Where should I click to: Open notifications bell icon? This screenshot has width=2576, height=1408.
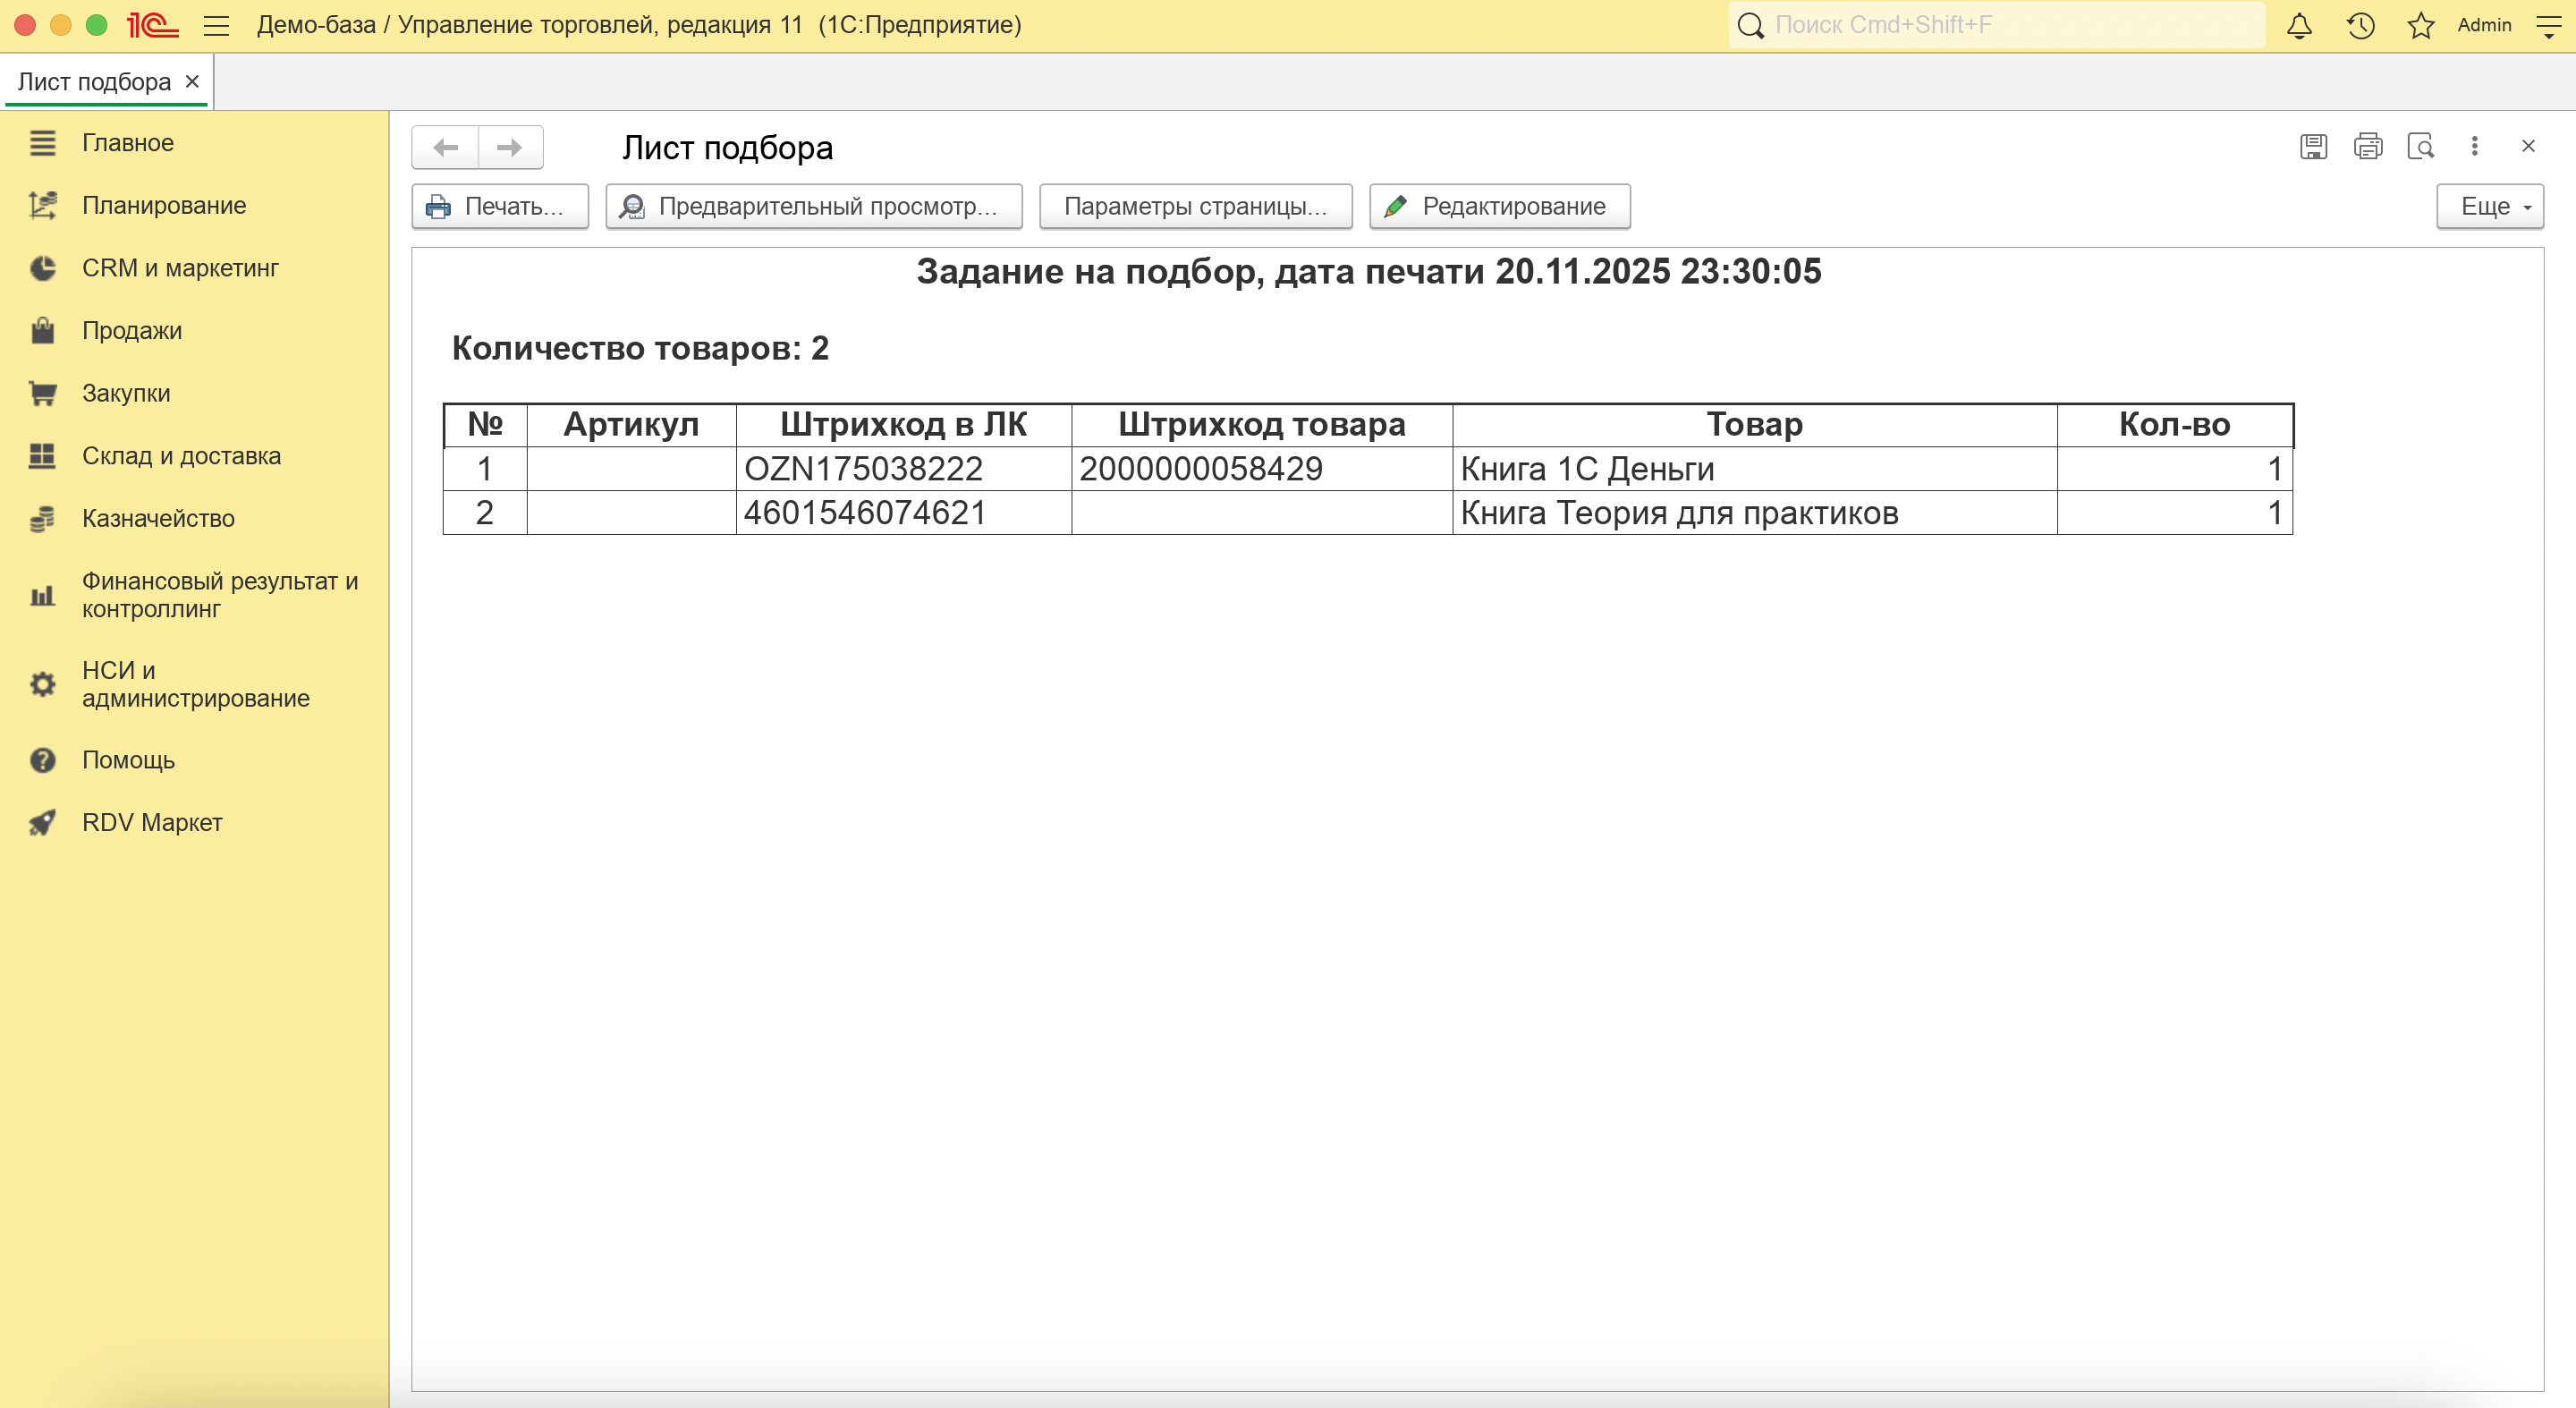click(x=2299, y=26)
